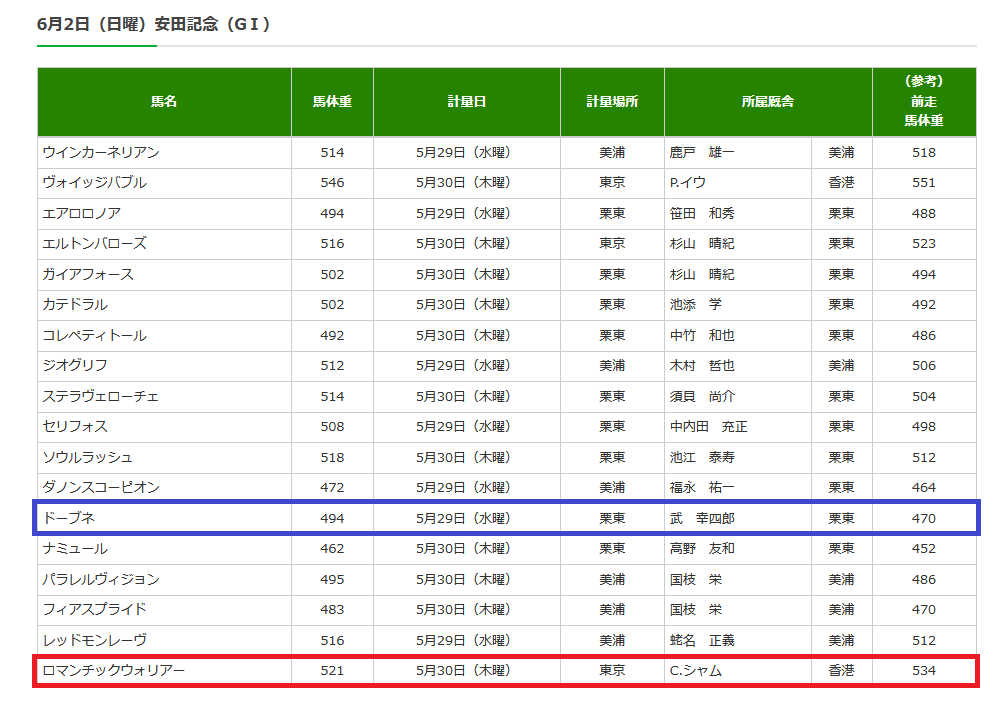994x704 pixels.
Task: Click trainer name 池添 学
Action: 695,304
